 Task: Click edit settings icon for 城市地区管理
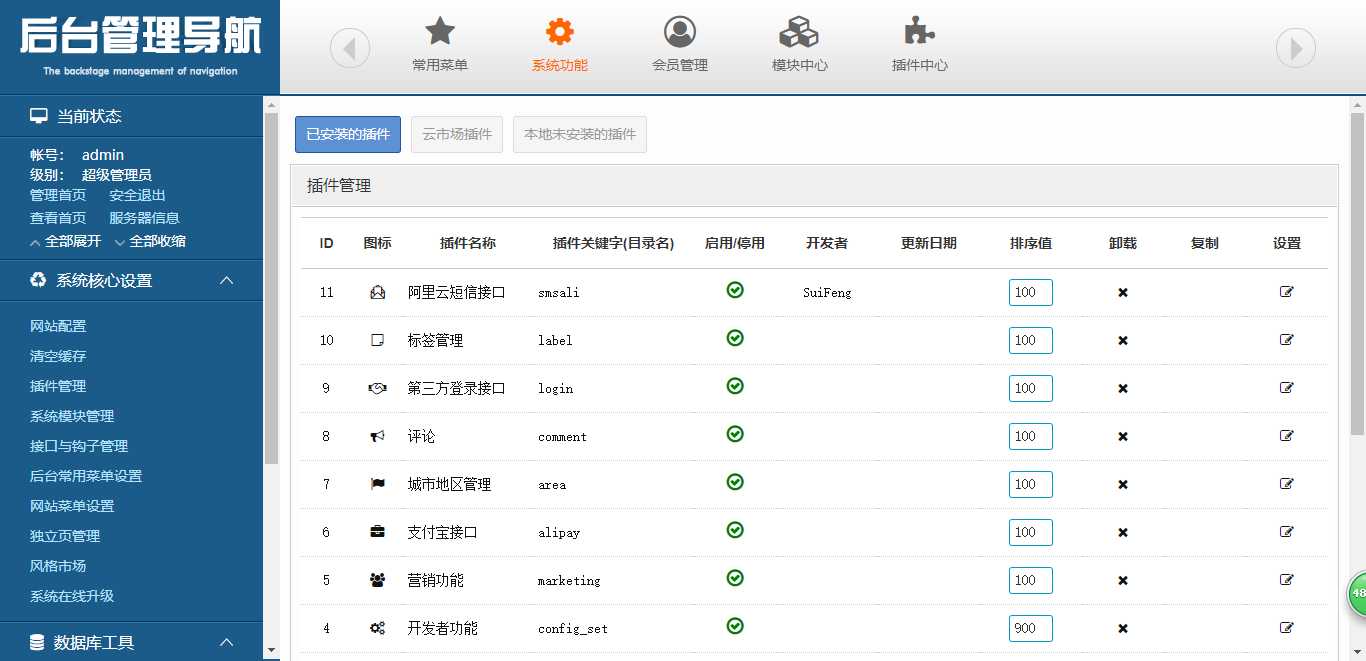click(x=1287, y=484)
